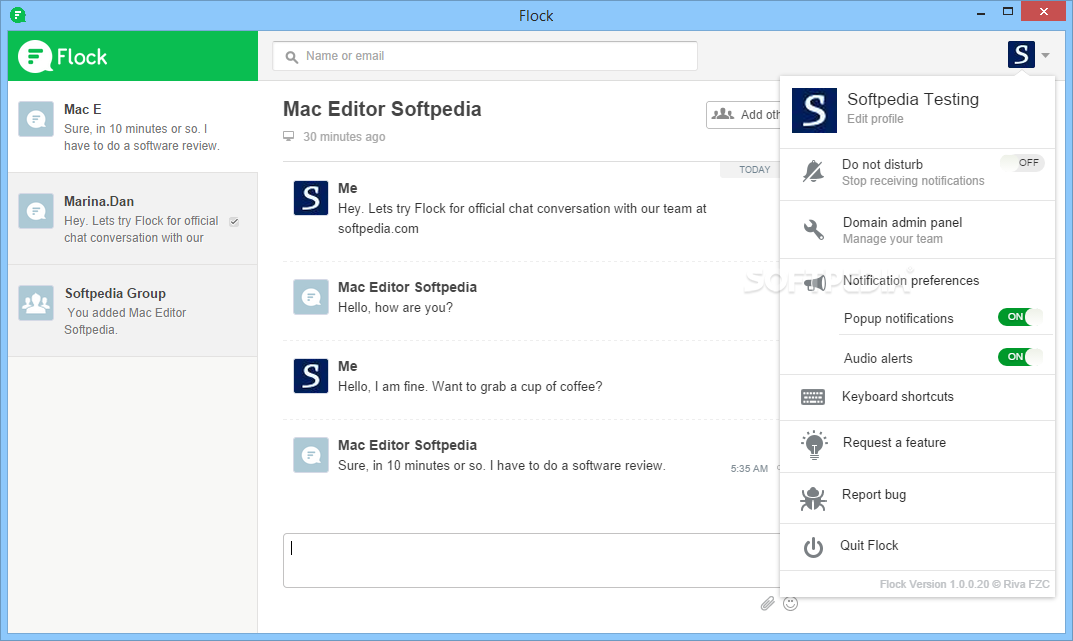Click the Flock app icon in title bar
The image size is (1073, 641).
coord(18,14)
